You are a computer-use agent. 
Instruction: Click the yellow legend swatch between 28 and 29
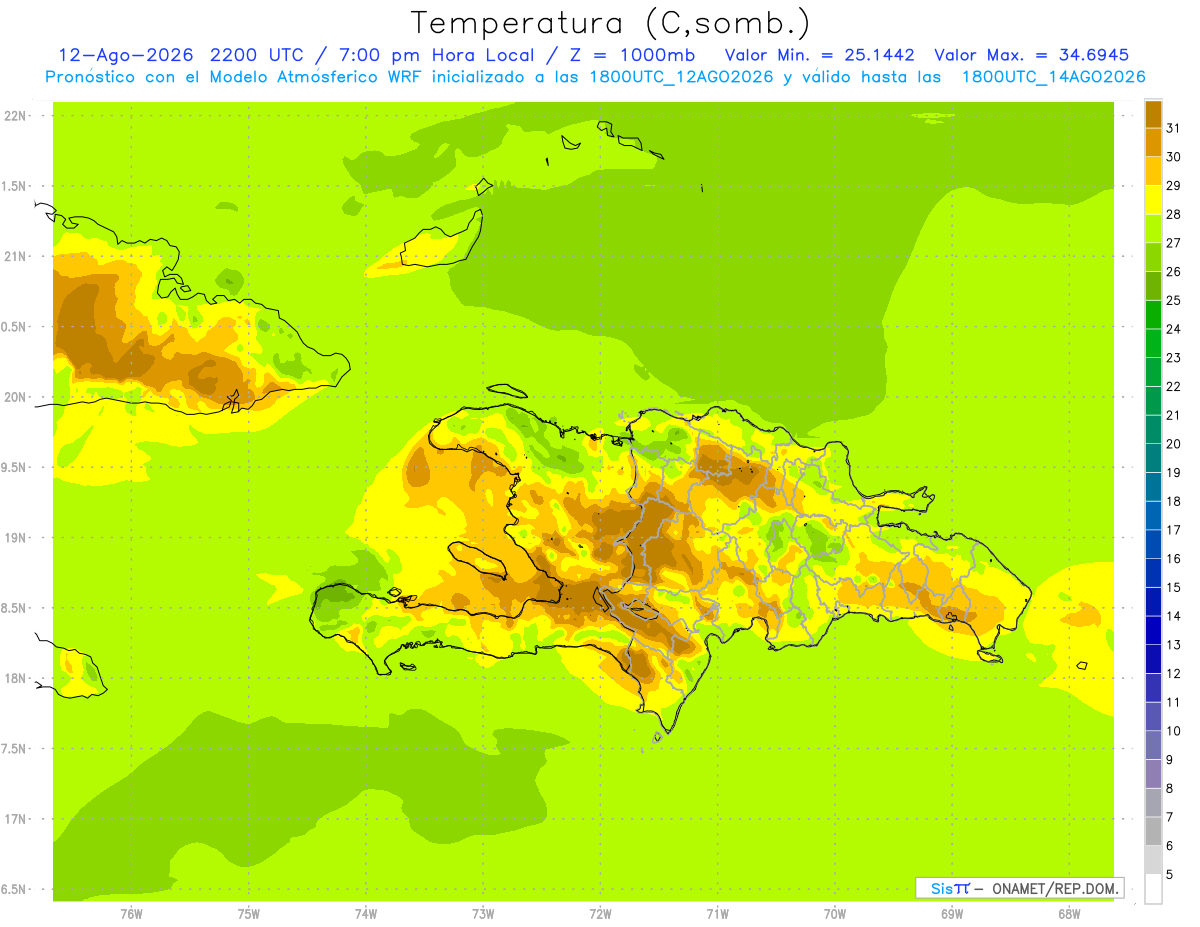[x=1153, y=200]
